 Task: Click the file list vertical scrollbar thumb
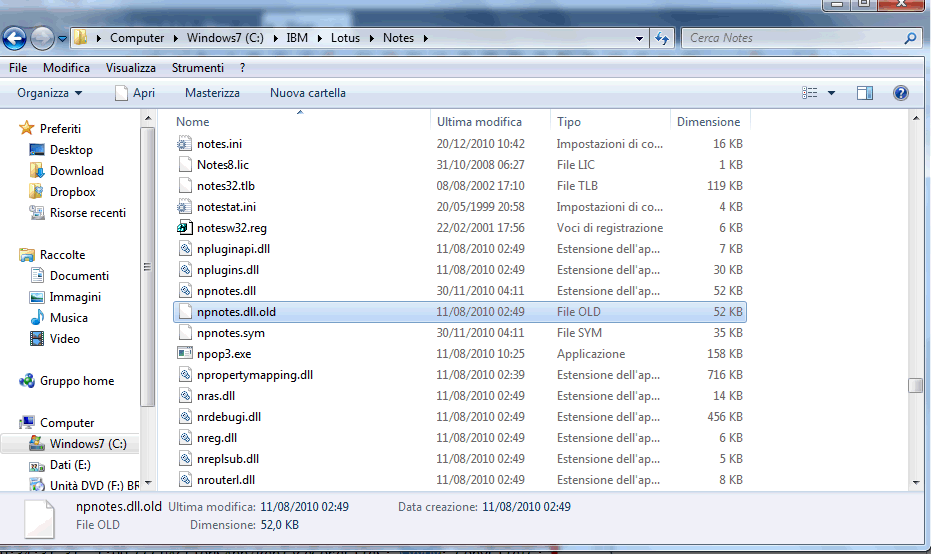(x=915, y=385)
